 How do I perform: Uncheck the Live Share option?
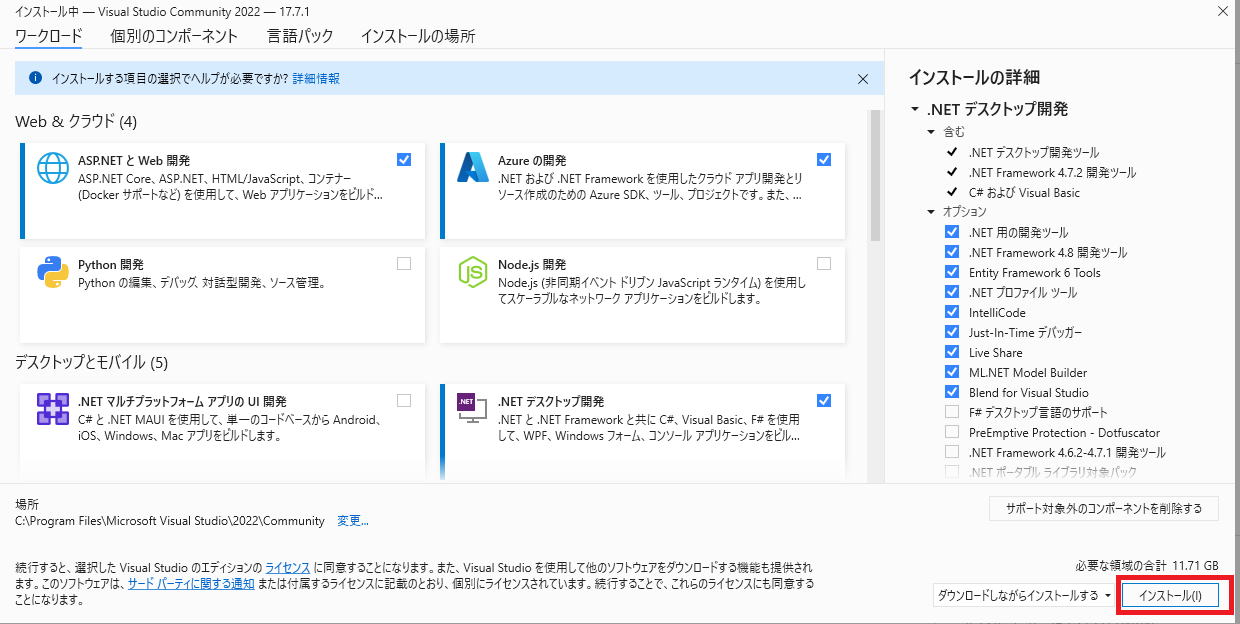(x=952, y=352)
